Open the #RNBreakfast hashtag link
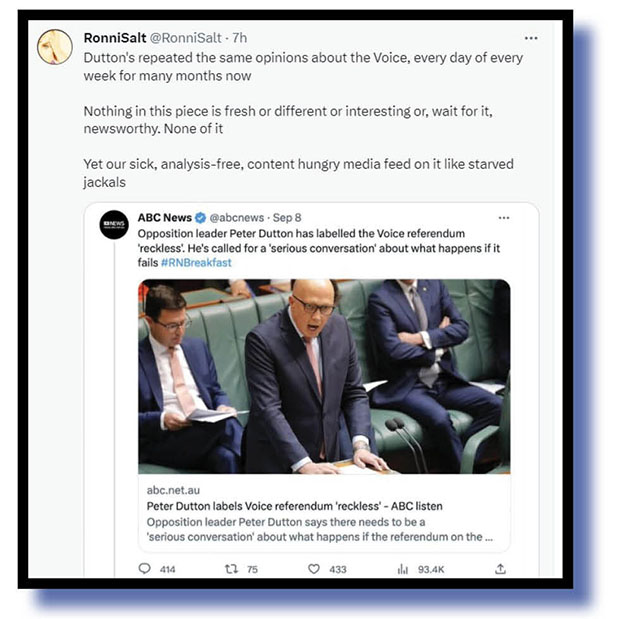The height and width of the screenshot is (619, 624). pos(196,263)
